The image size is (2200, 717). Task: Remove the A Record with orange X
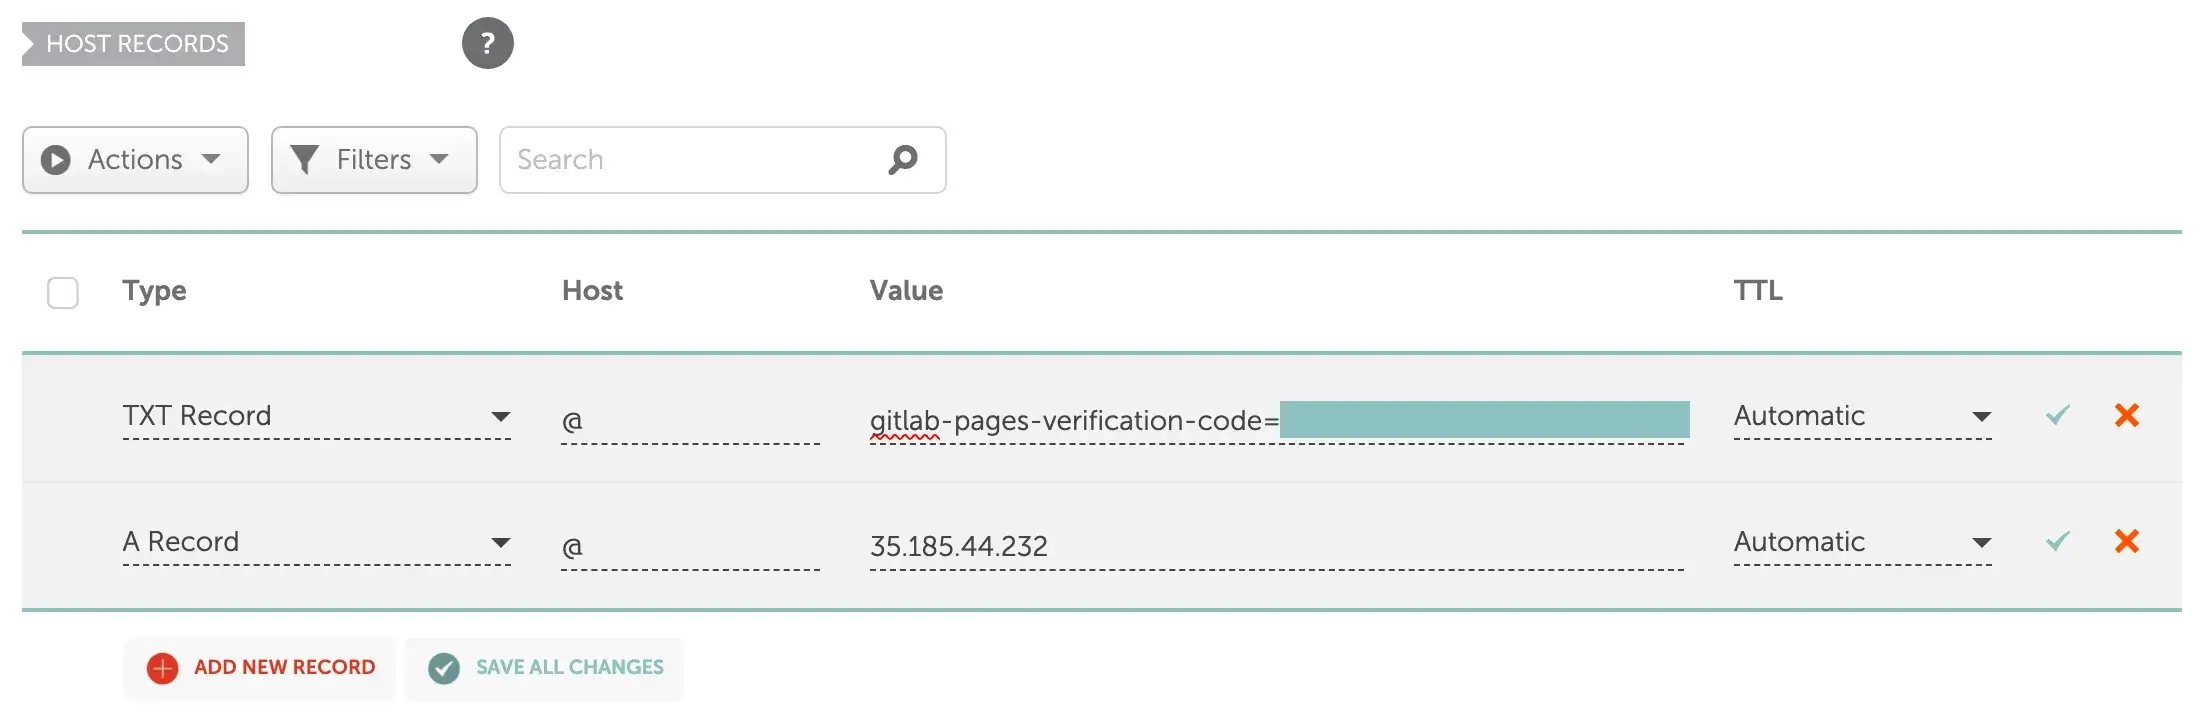pyautogui.click(x=2127, y=541)
